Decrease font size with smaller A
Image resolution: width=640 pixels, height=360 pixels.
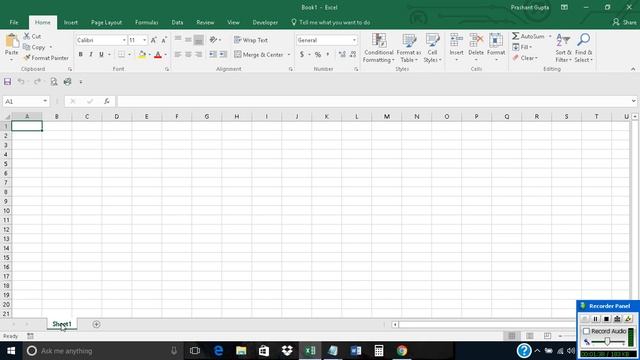point(164,40)
